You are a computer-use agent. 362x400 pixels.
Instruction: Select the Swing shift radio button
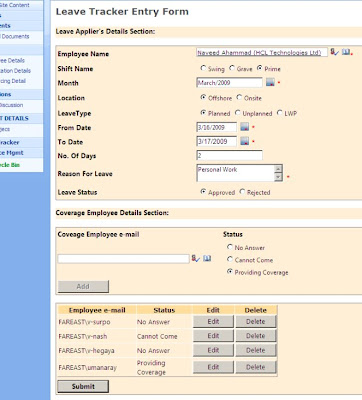coord(203,68)
